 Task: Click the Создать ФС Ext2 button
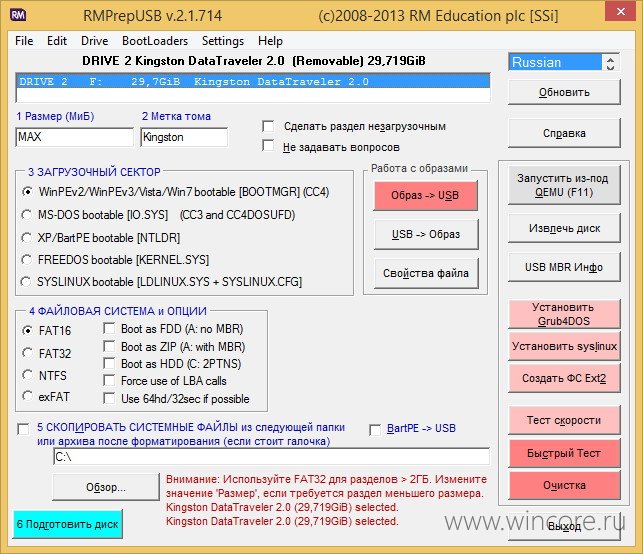564,378
